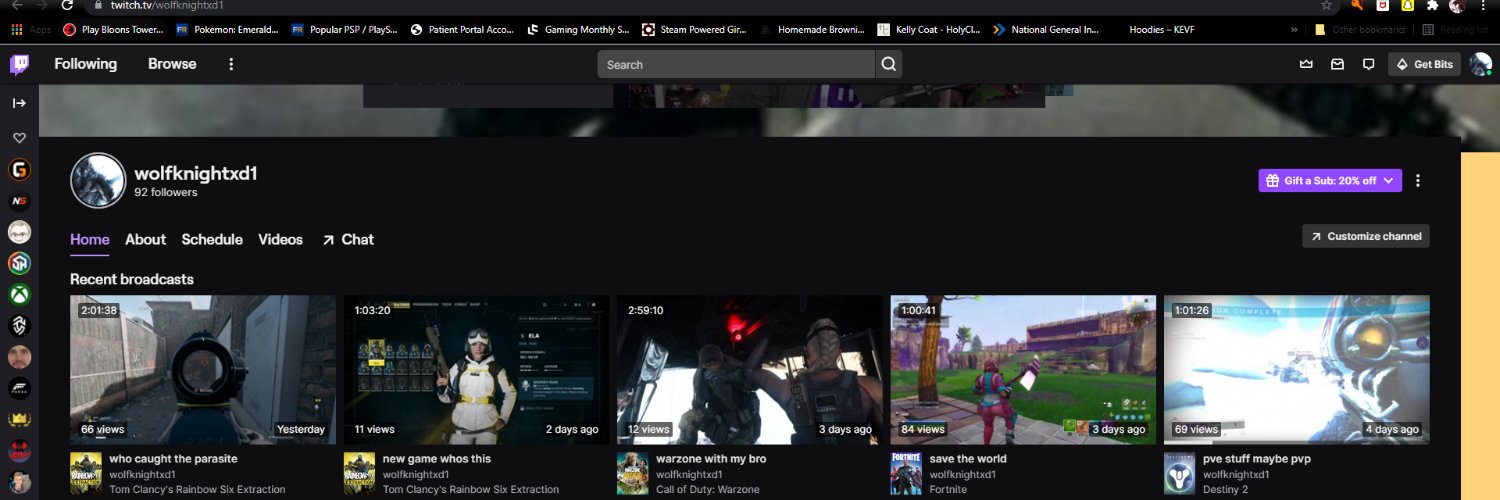
Task: Open the video titled new game whos this
Action: pos(437,459)
